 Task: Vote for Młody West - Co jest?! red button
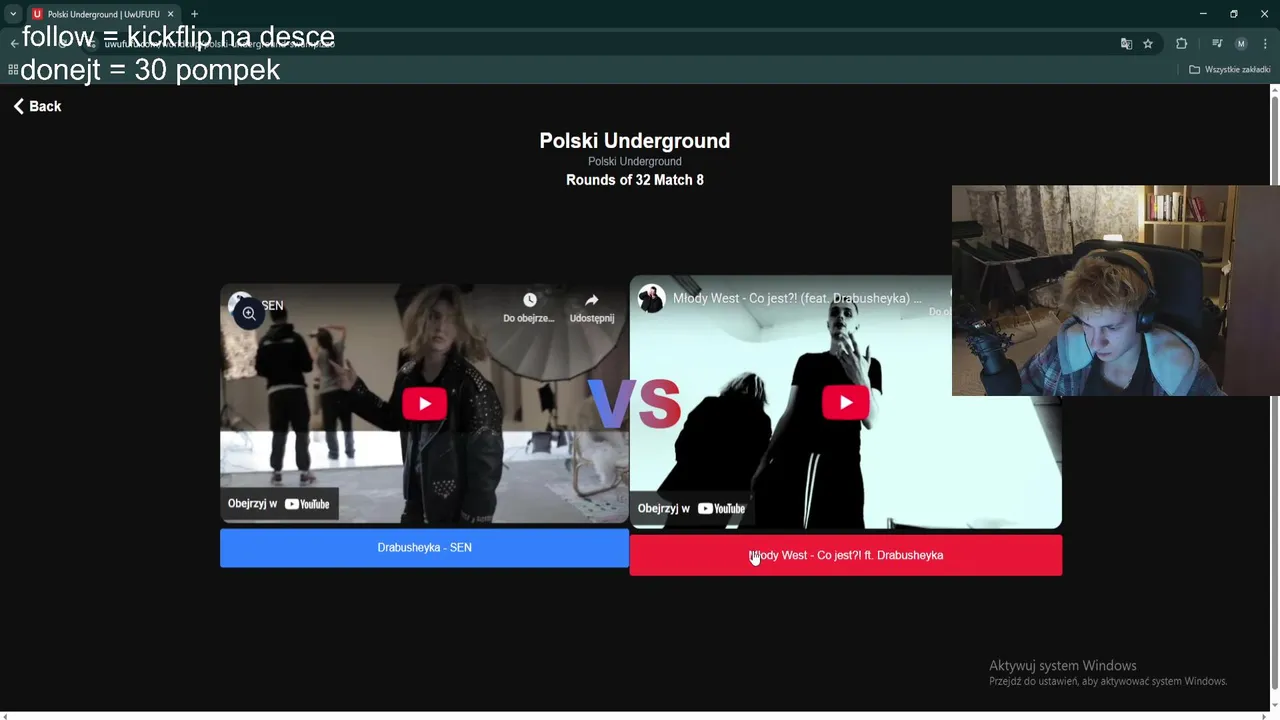click(845, 555)
